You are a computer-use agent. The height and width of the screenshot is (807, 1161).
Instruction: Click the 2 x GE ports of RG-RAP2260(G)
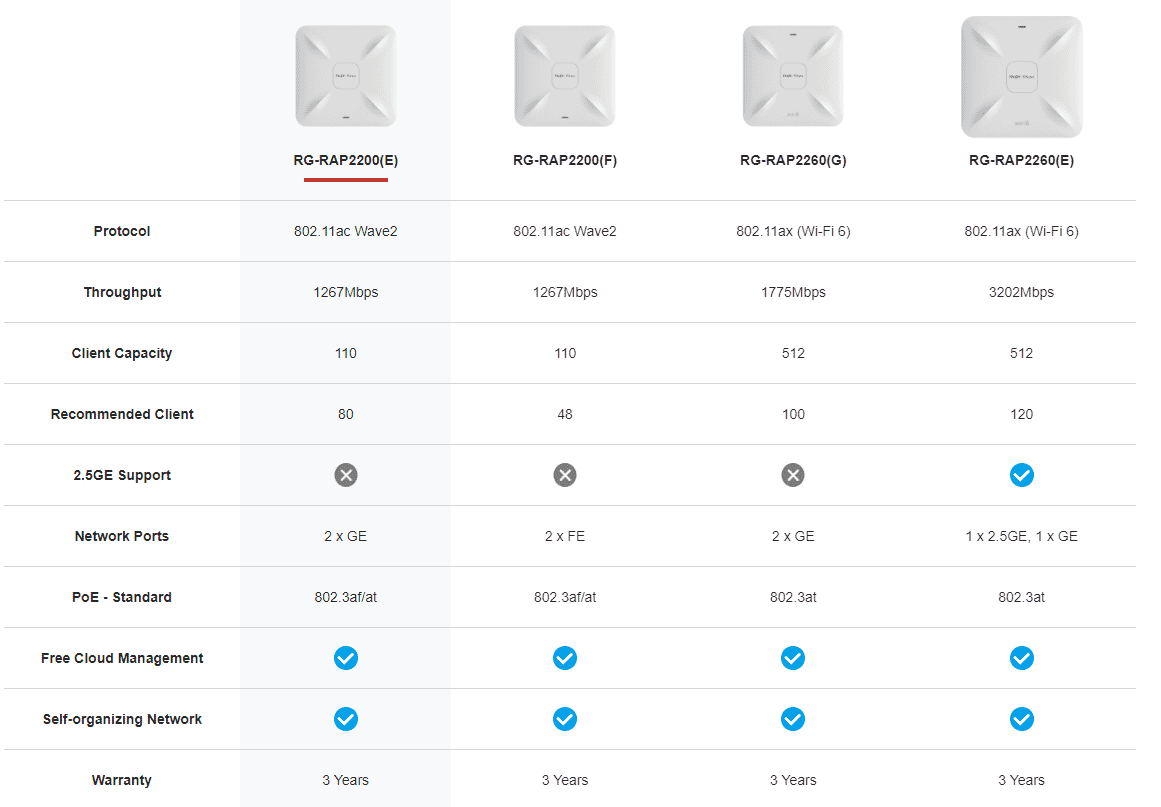coord(792,536)
